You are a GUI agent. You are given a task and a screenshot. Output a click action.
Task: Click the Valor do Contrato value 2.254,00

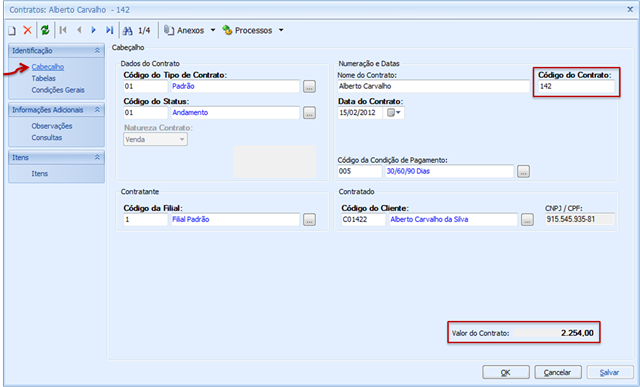tap(577, 333)
